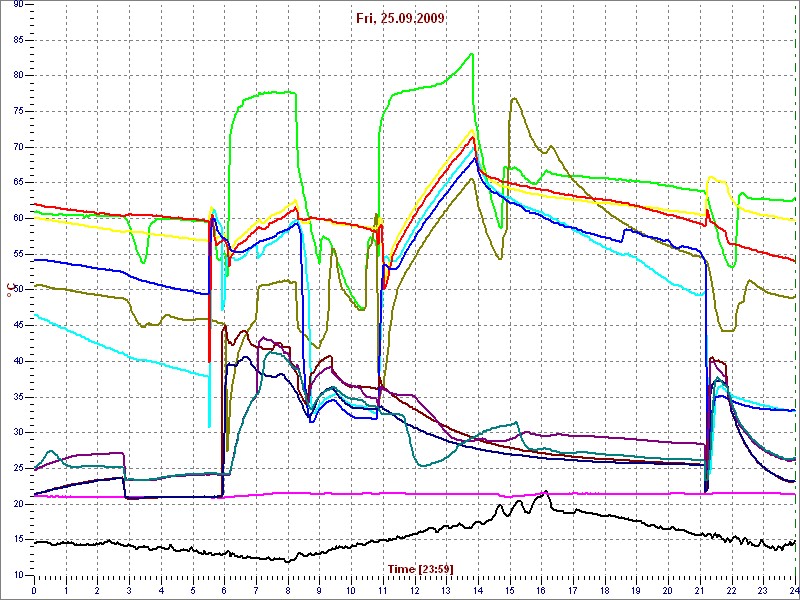Select the 40 value on temperature axis

(17, 361)
